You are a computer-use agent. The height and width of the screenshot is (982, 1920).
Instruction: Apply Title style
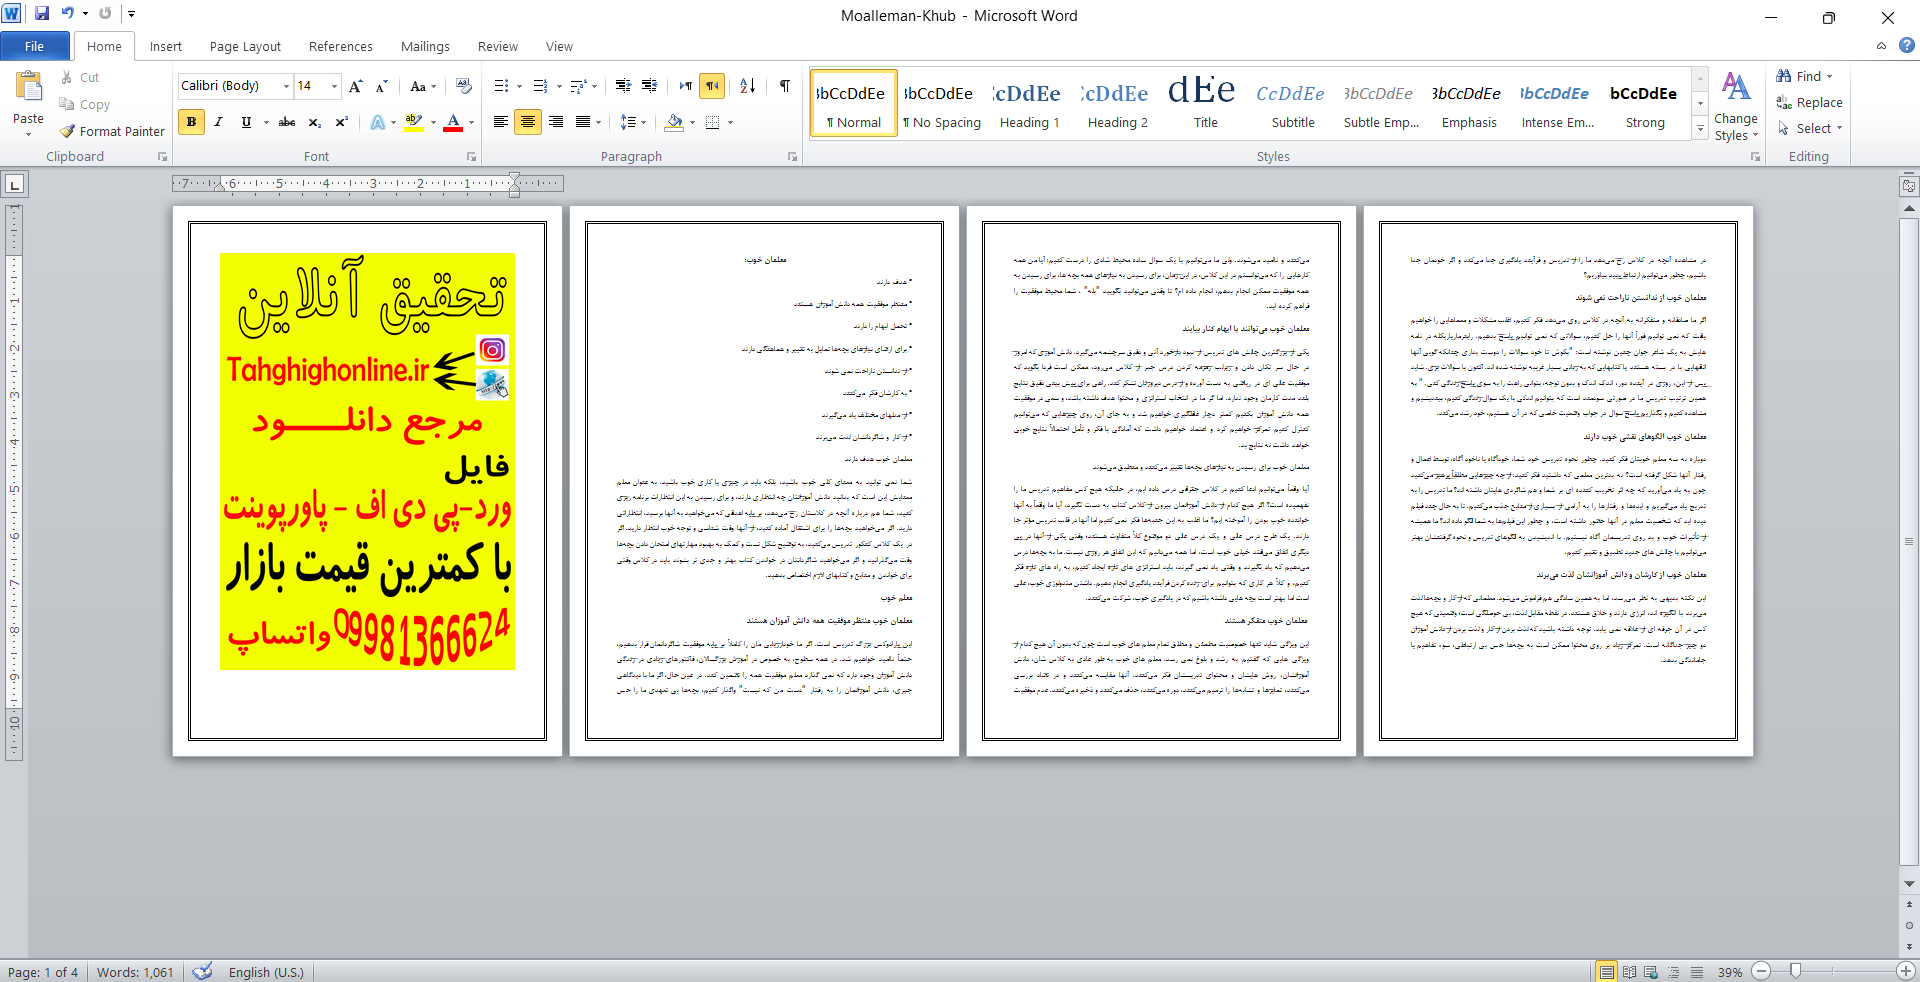1205,103
